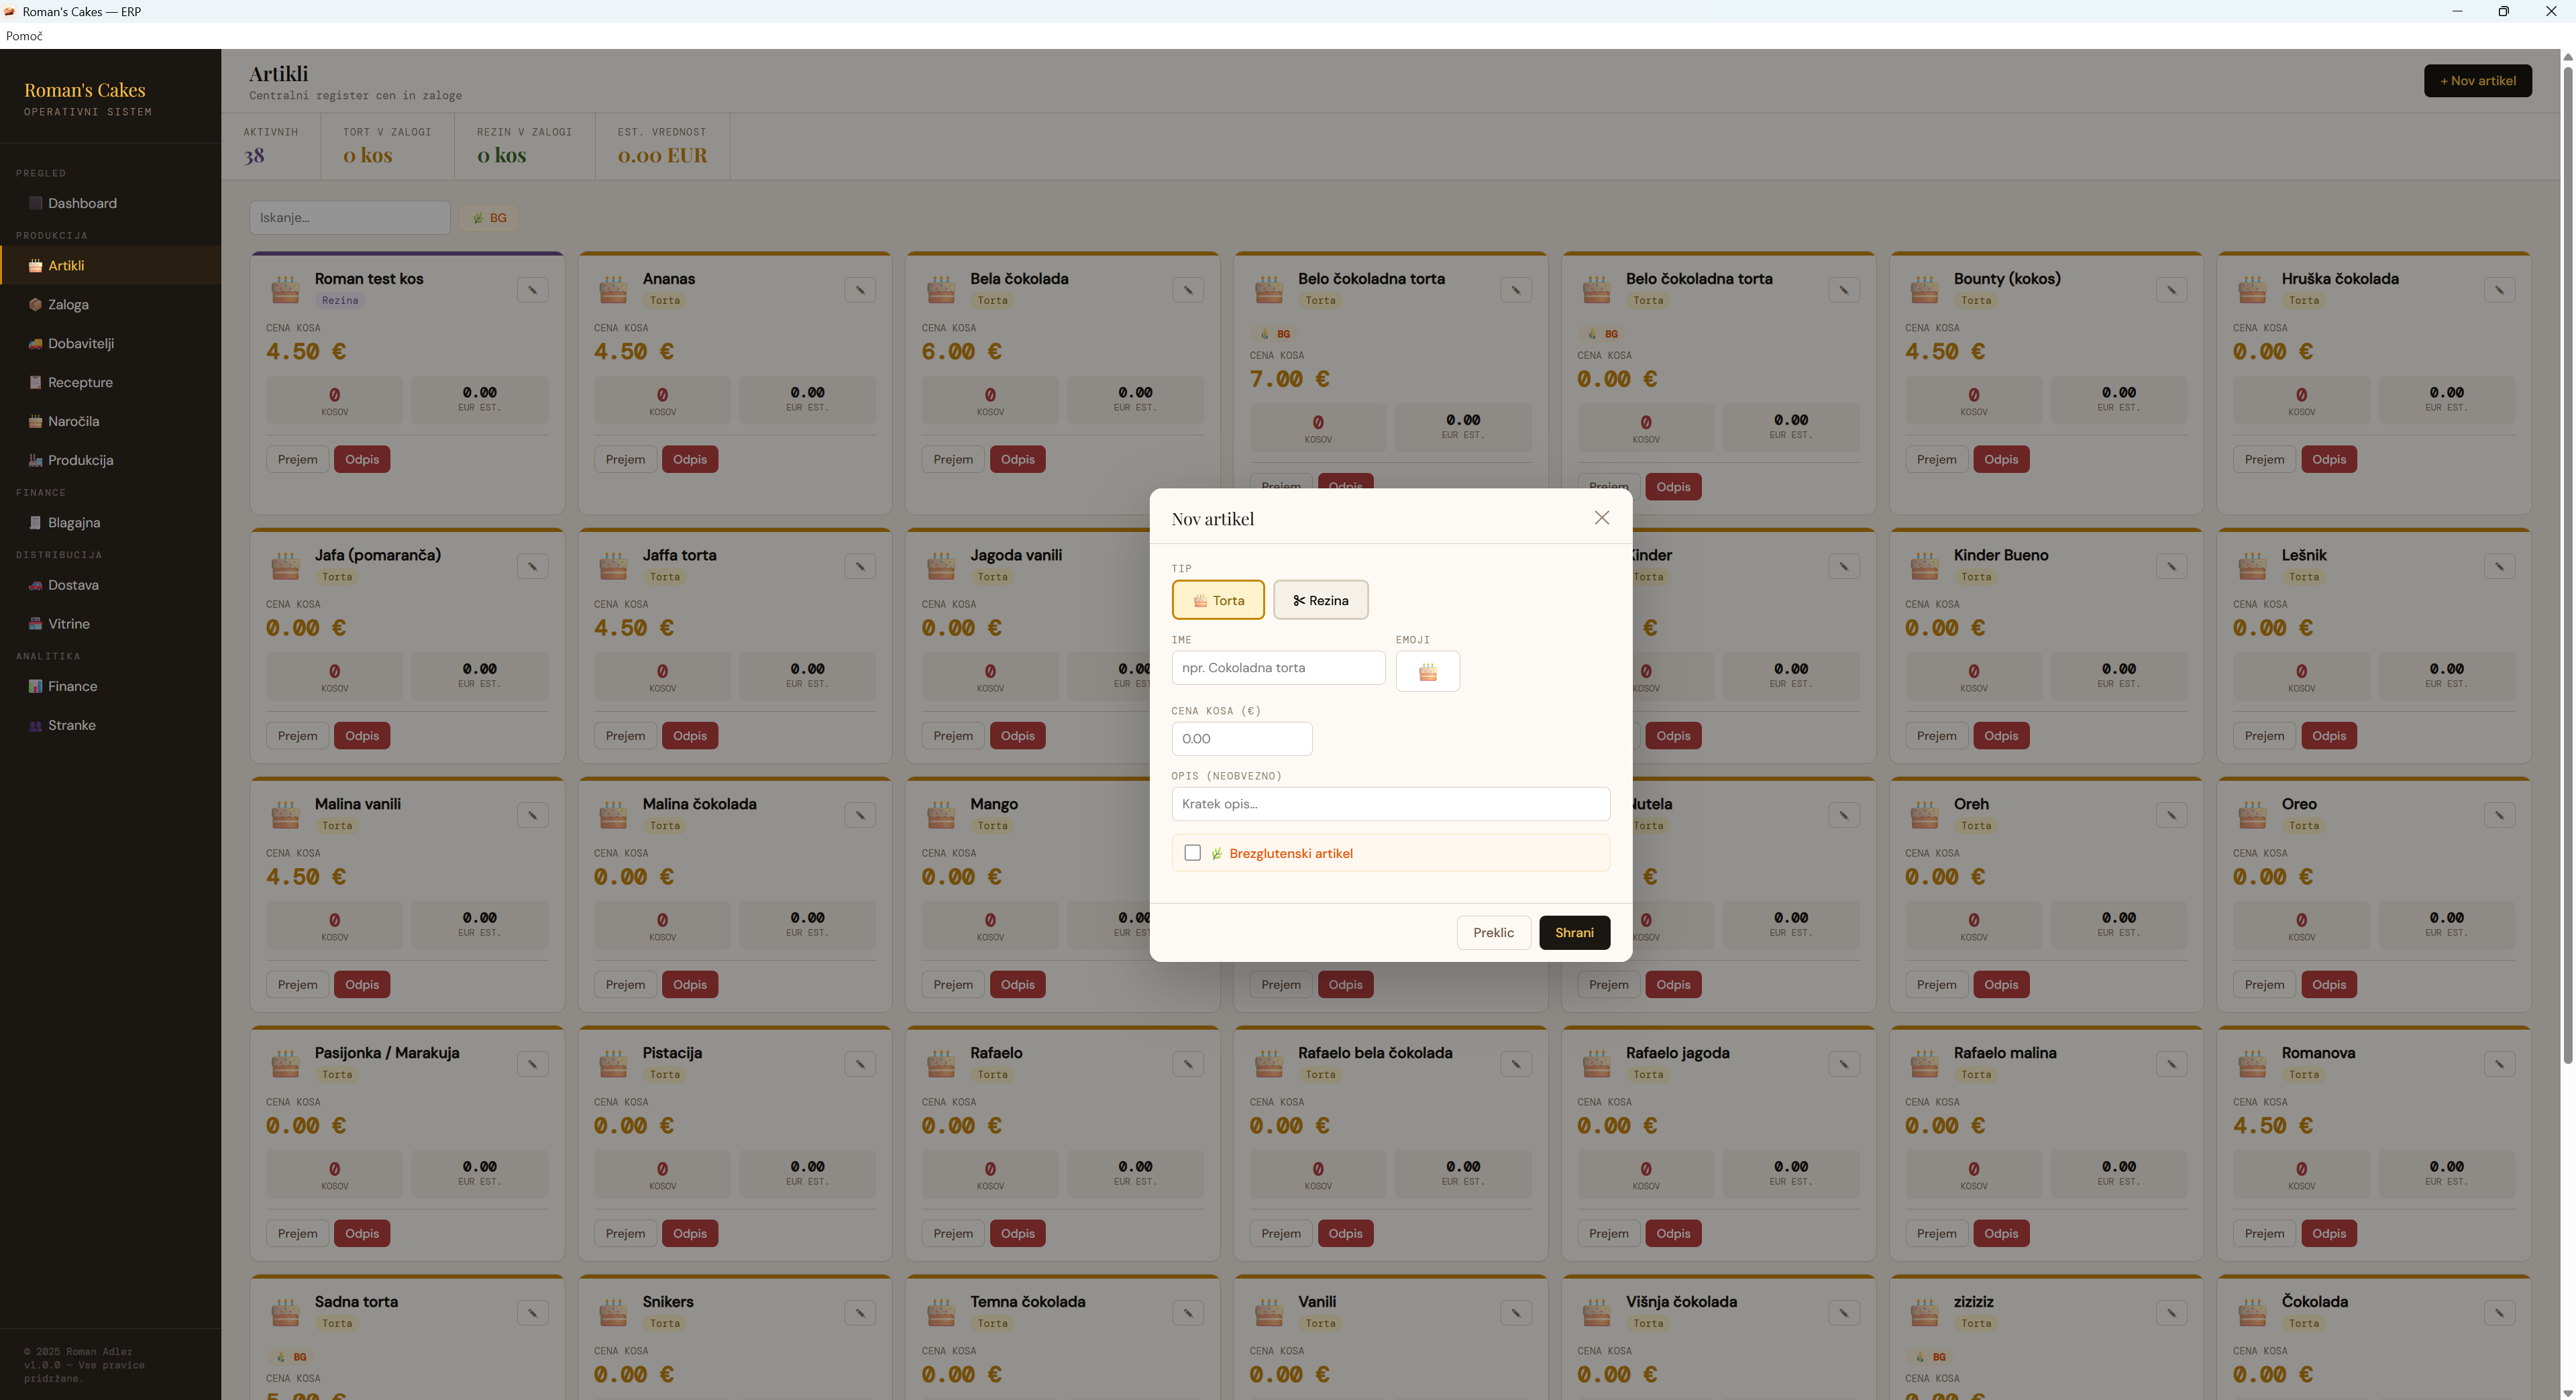Edit the Snikers article
Image resolution: width=2576 pixels, height=1400 pixels.
coord(860,1313)
